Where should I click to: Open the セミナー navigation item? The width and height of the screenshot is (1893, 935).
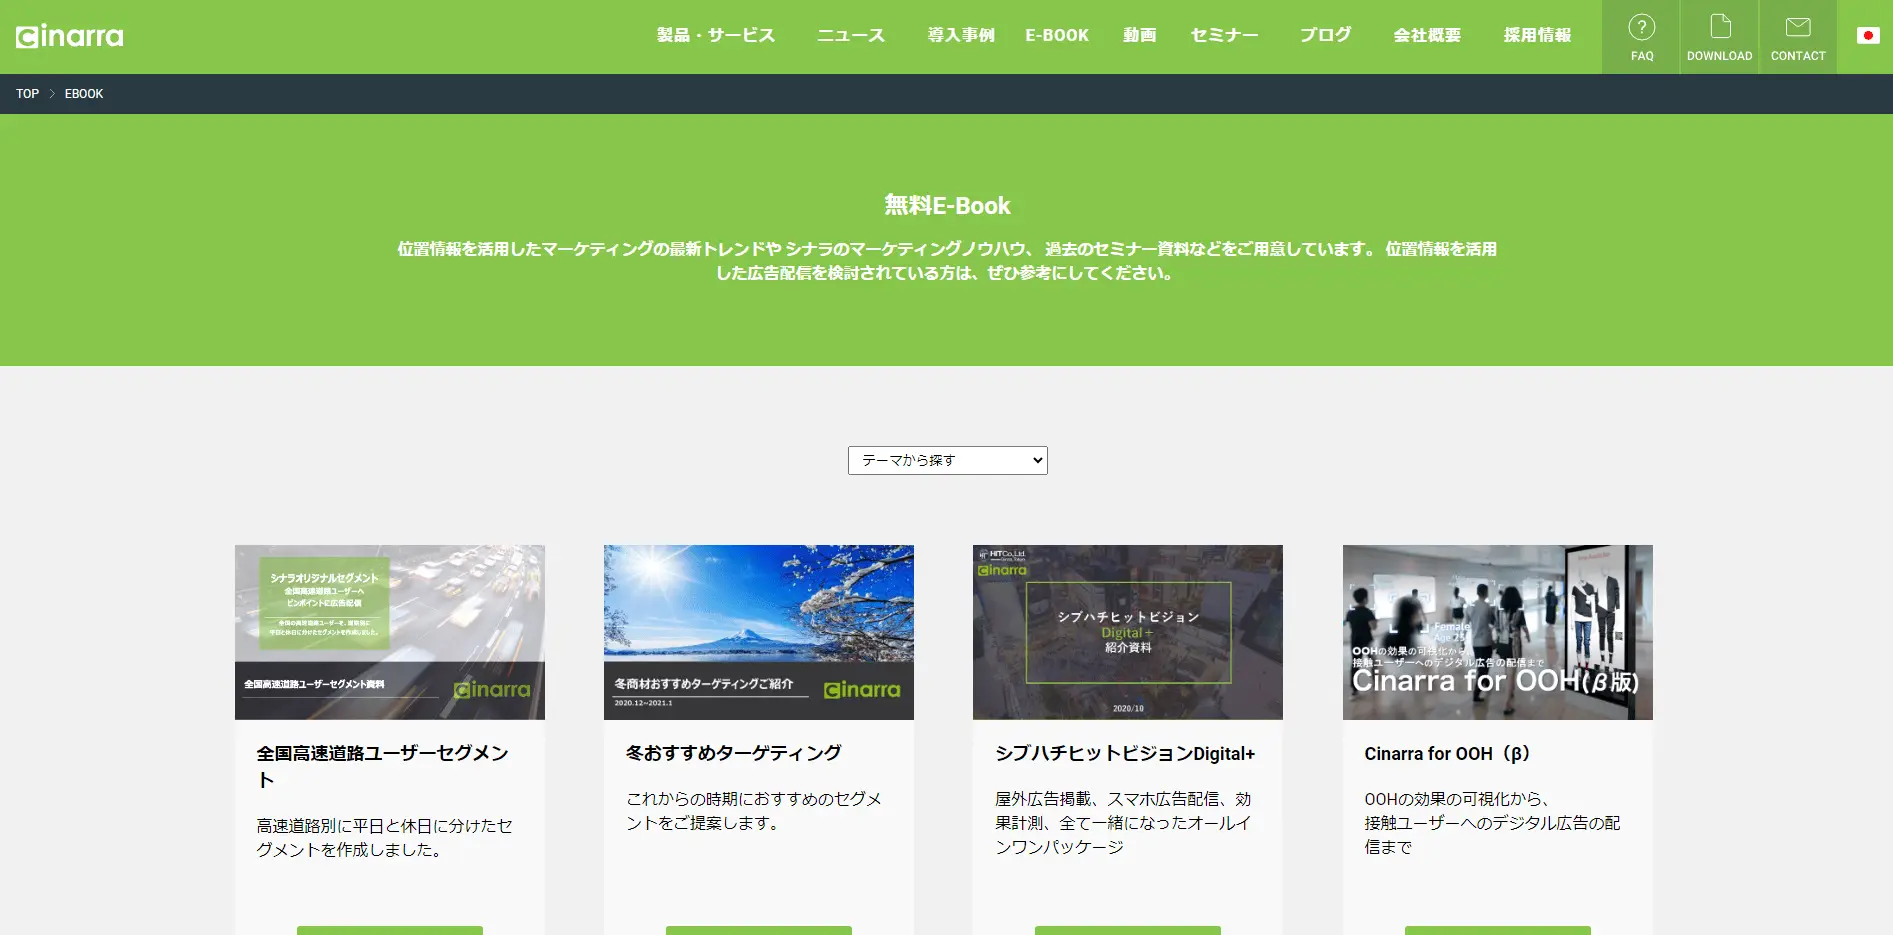coord(1224,35)
